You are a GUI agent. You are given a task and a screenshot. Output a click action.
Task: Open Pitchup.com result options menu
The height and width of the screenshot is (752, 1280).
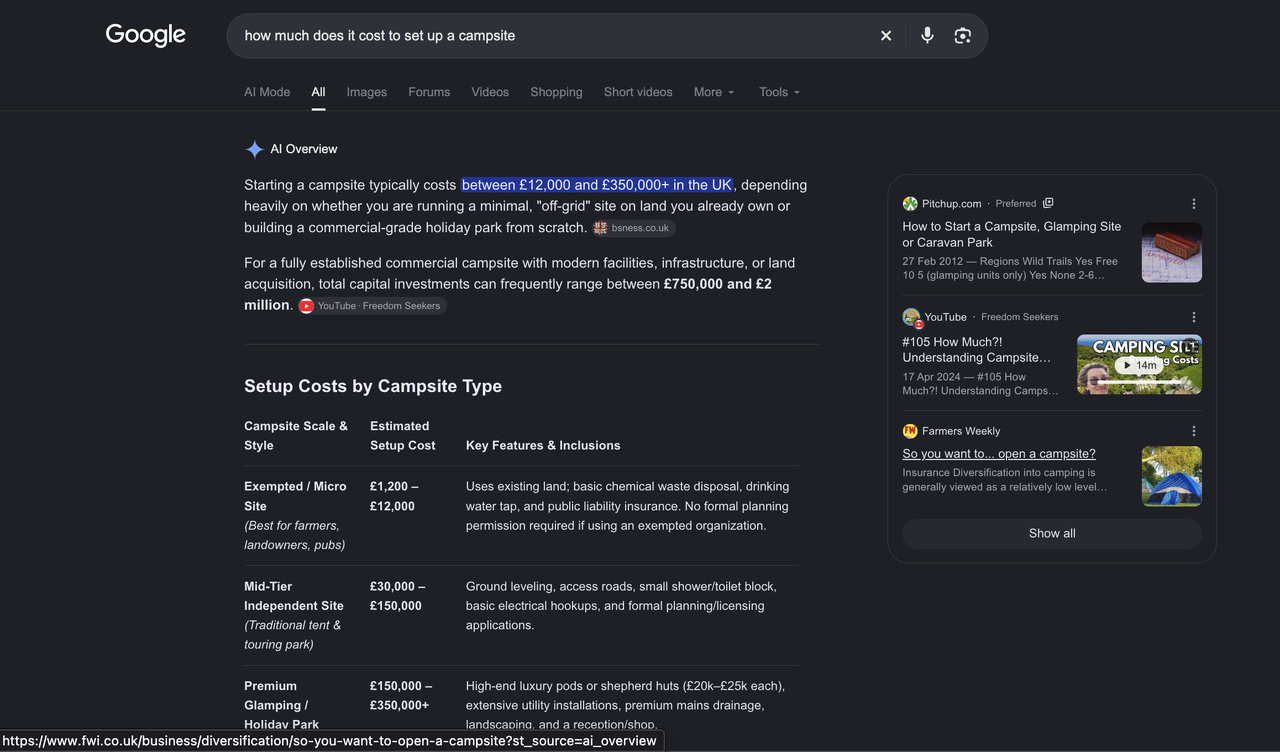(1194, 204)
